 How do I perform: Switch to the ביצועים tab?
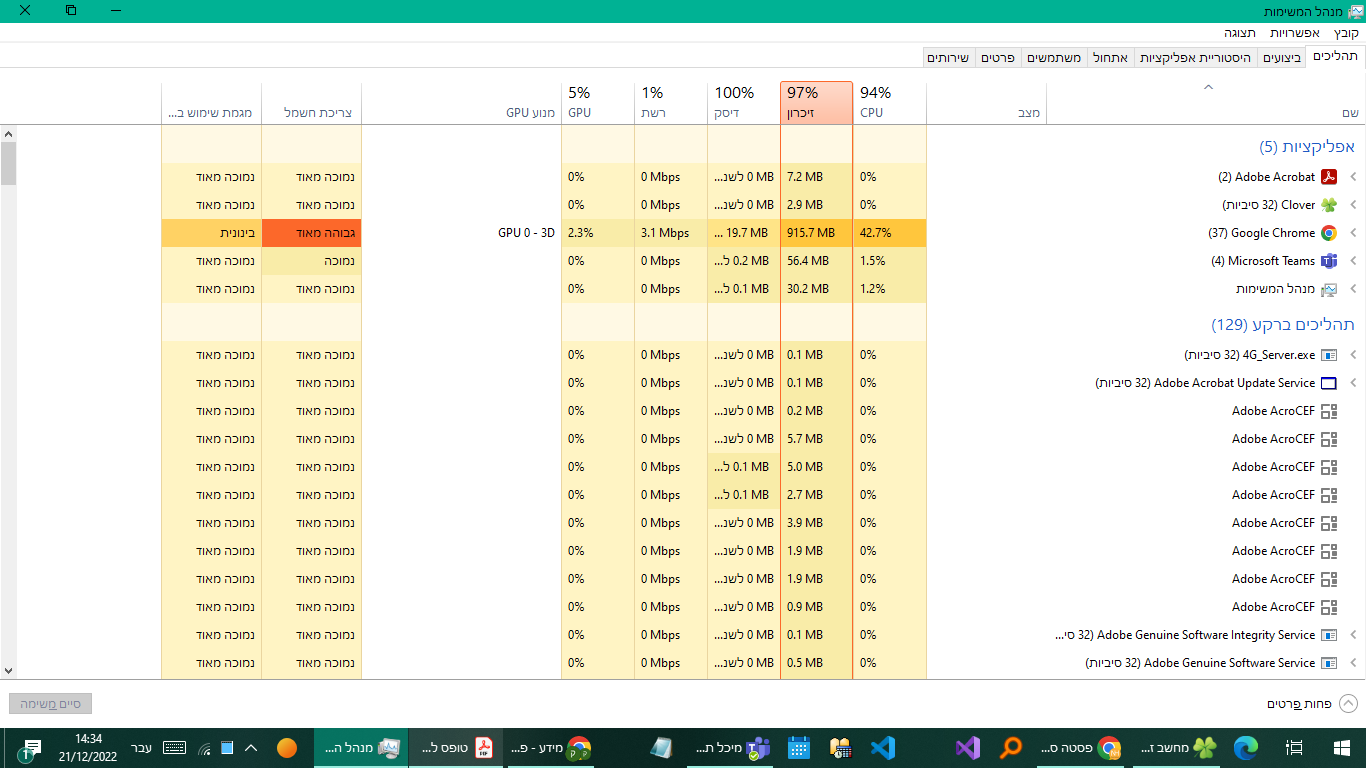[x=1281, y=58]
